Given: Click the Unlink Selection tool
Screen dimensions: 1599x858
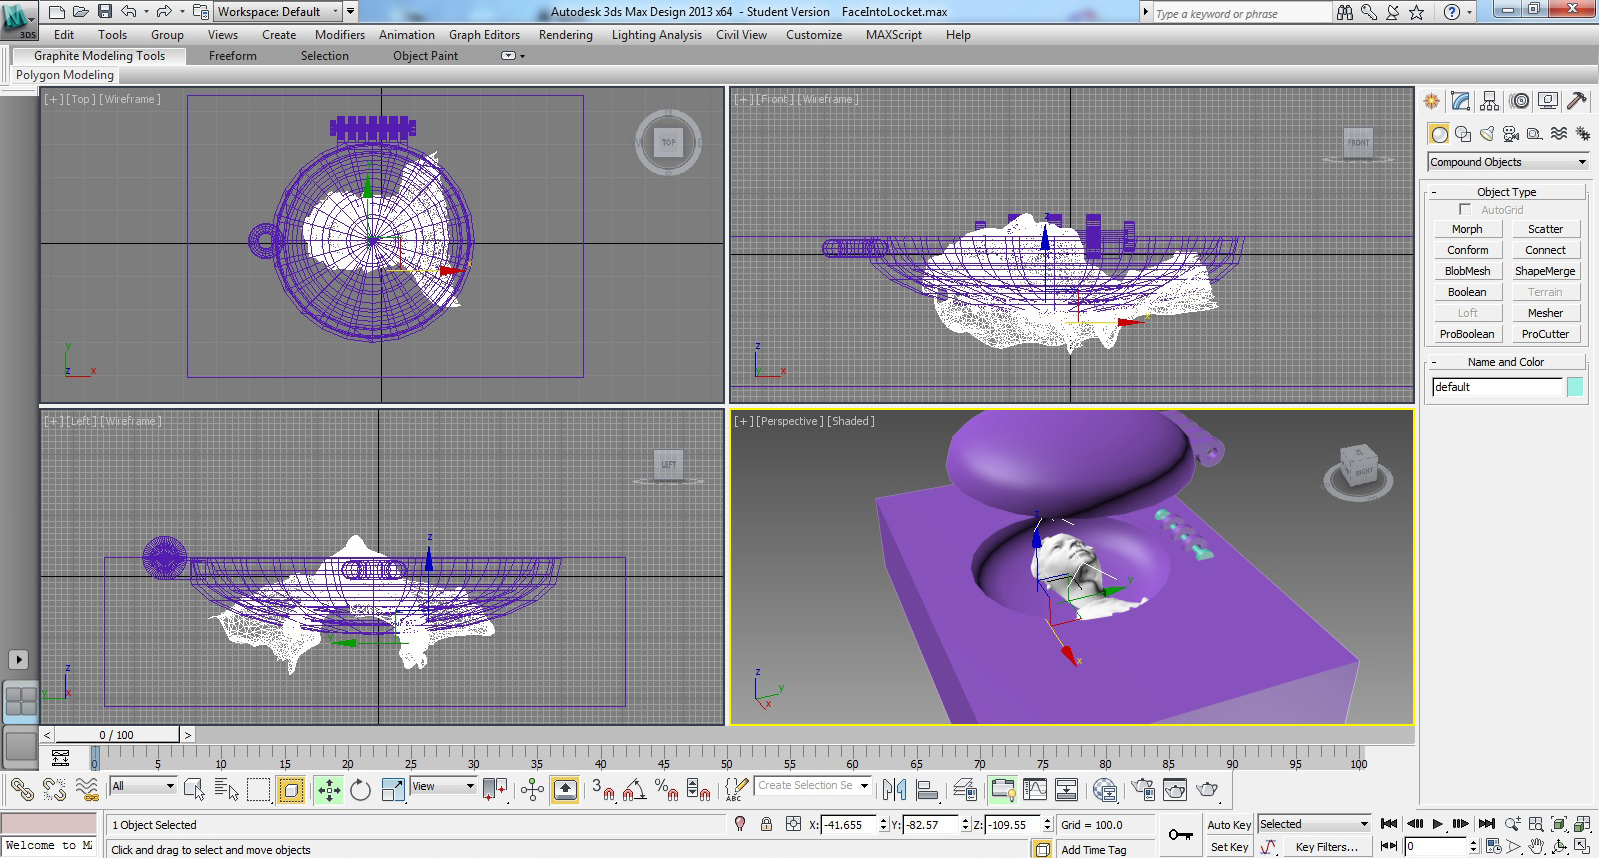Looking at the screenshot, I should (54, 790).
